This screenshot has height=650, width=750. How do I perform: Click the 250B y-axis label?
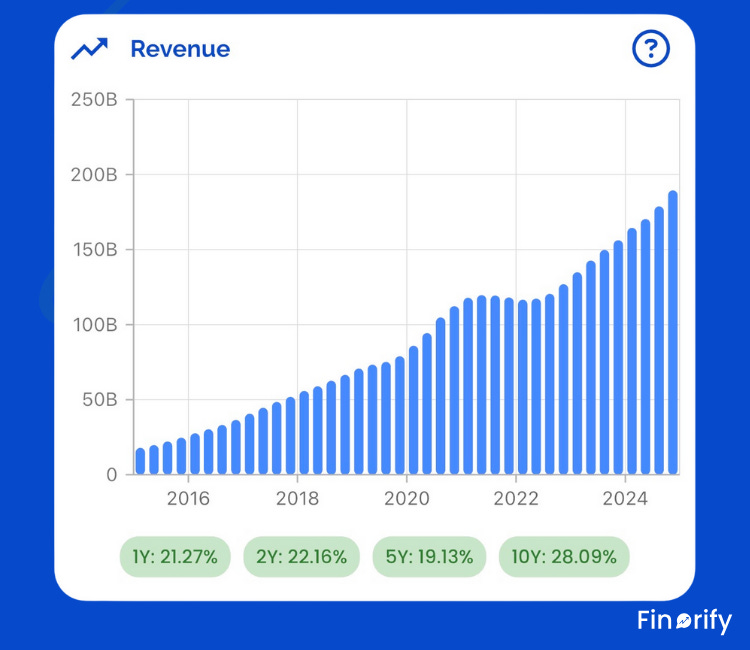[94, 99]
